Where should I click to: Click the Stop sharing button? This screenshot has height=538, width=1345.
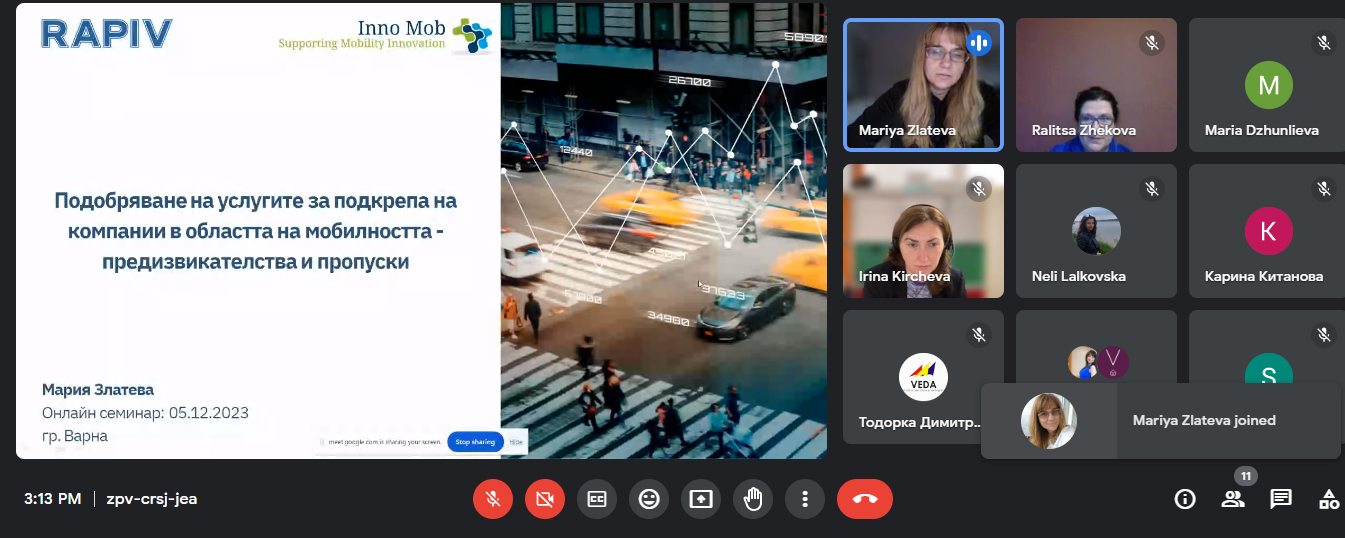coord(476,442)
